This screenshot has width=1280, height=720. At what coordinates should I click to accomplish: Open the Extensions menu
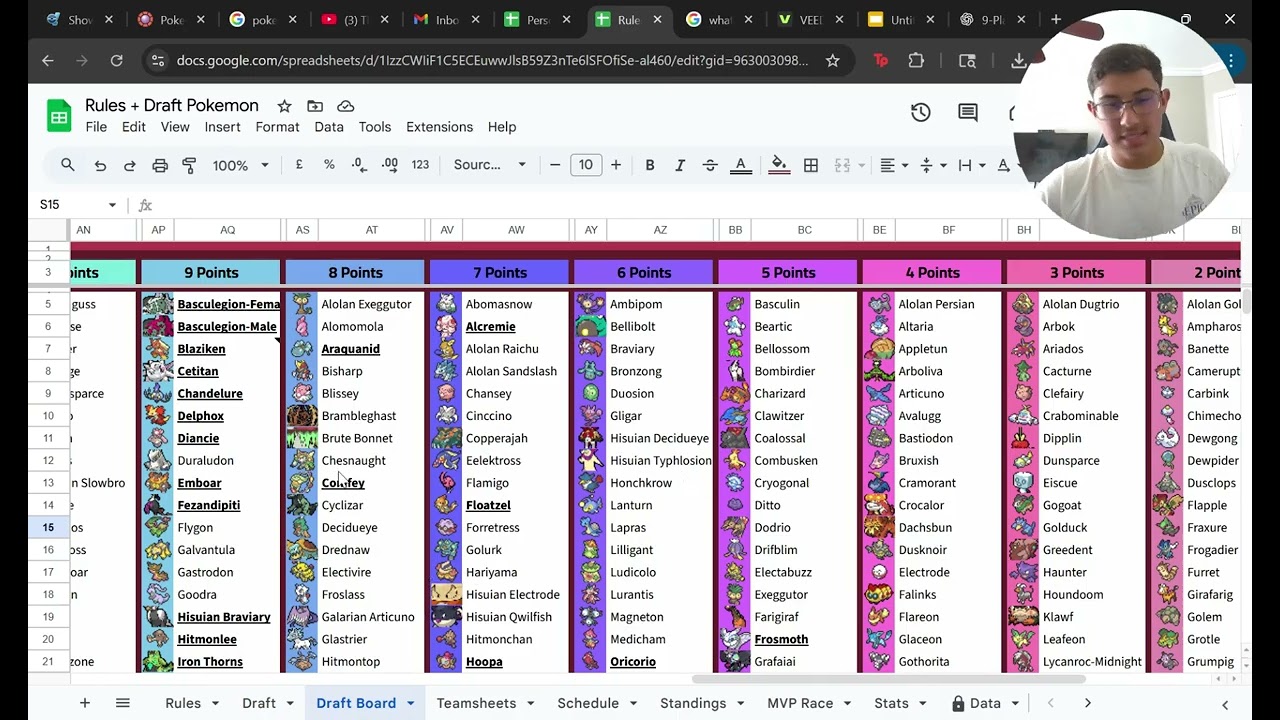tap(439, 127)
